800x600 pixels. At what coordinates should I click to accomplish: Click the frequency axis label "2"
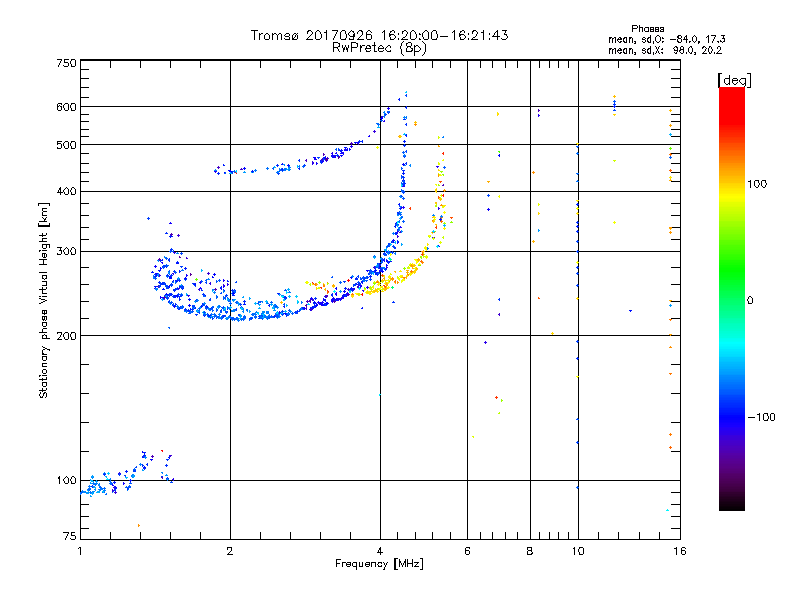(x=230, y=551)
